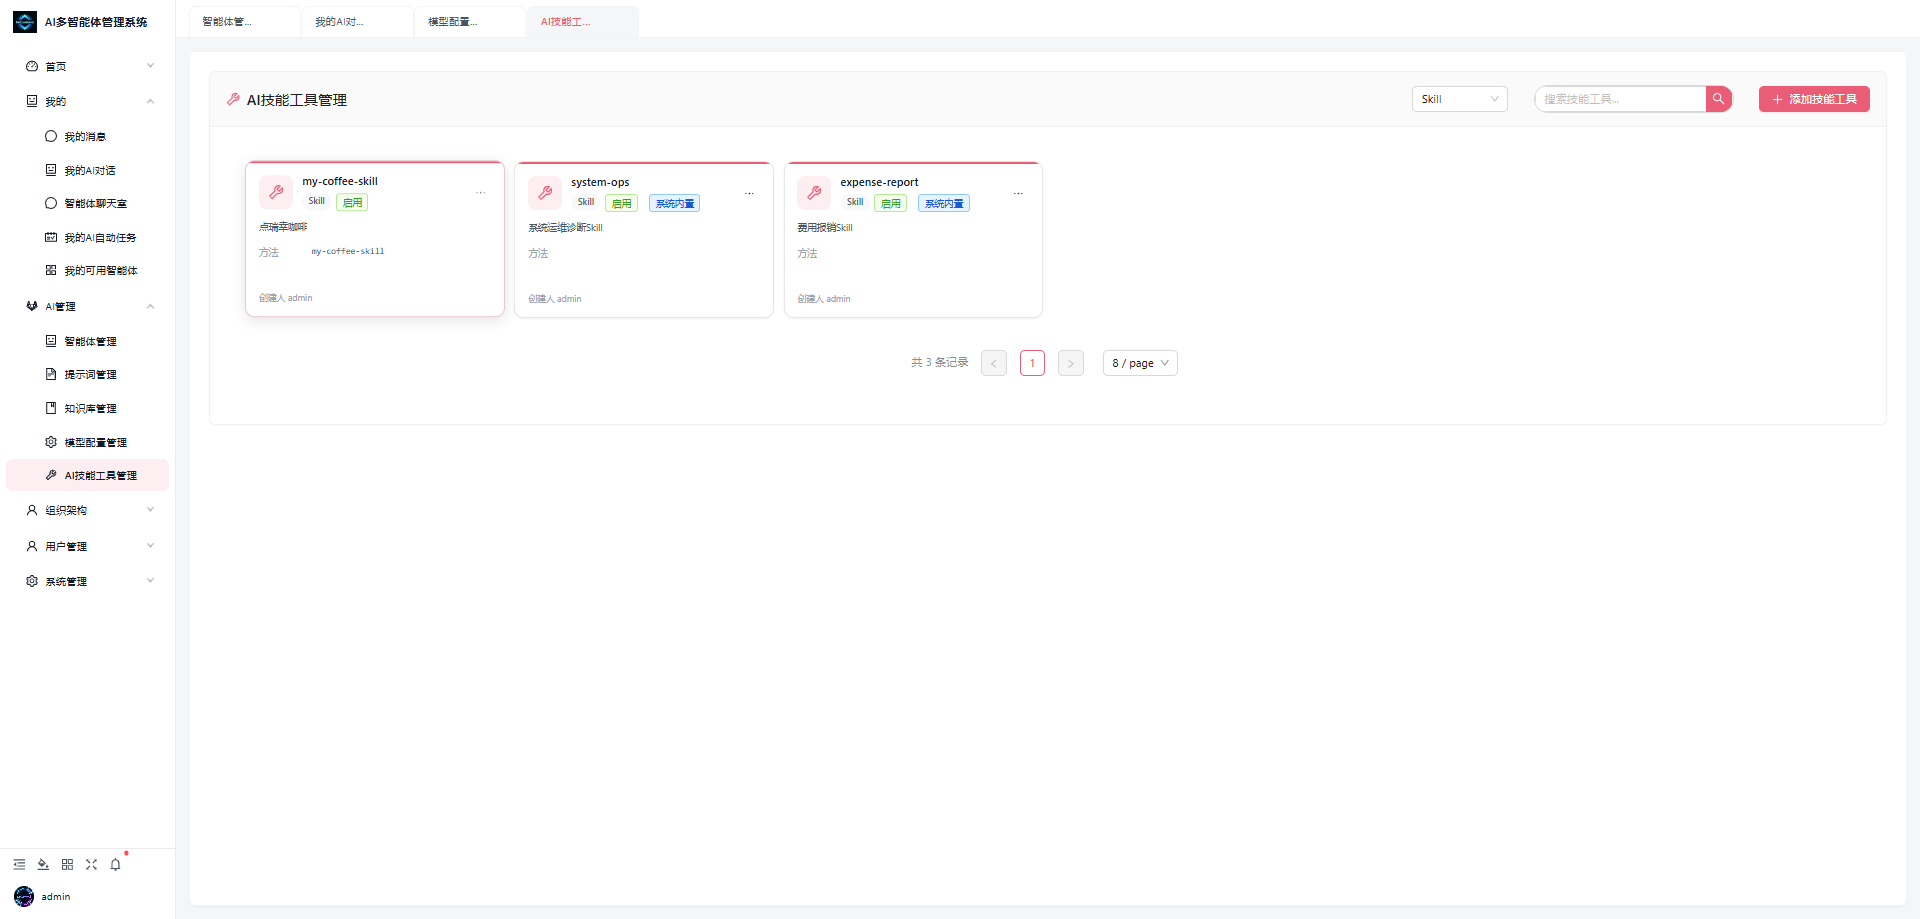Click the 添加技能工具 button

(1814, 99)
